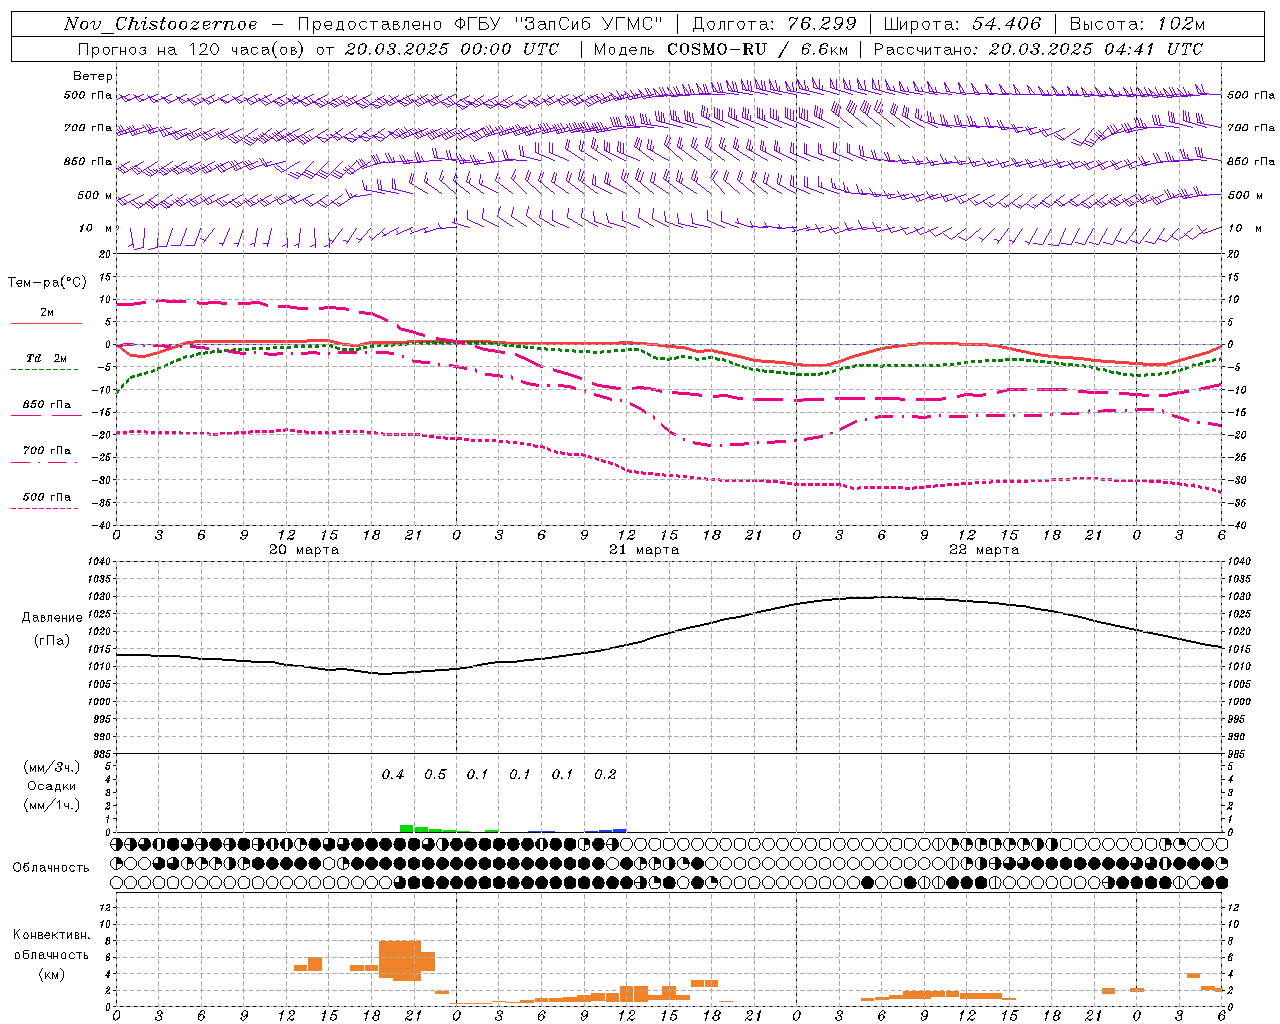Click the 'Ветер' wind panel label
1280x1024 pixels.
pos(93,76)
